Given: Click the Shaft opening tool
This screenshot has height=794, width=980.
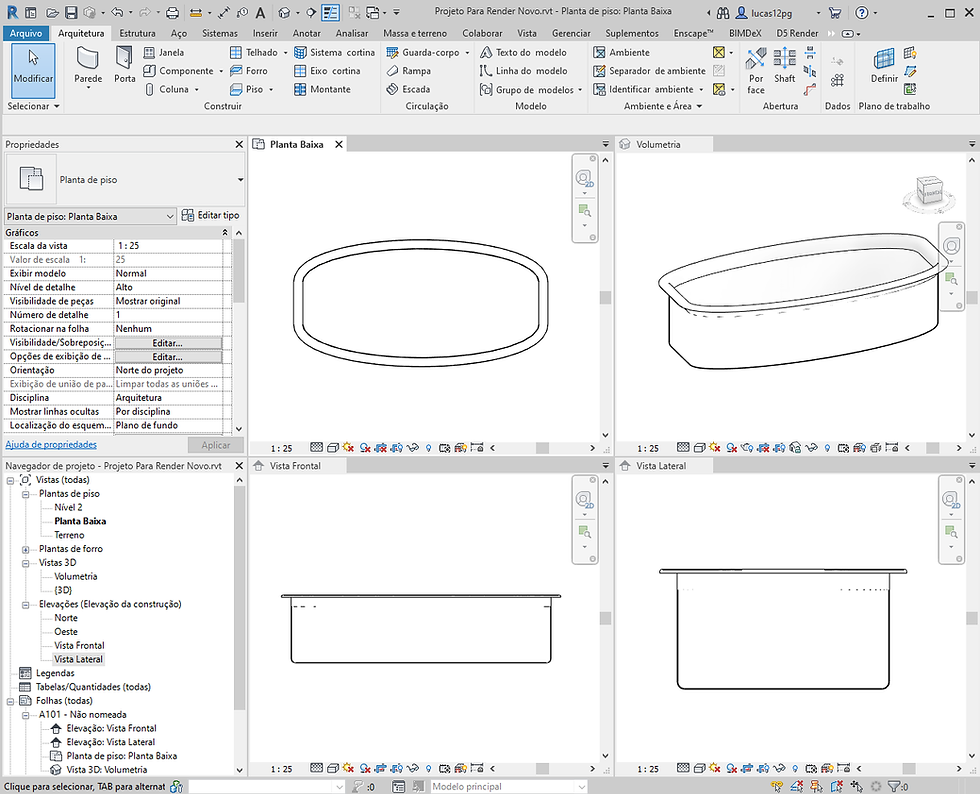Looking at the screenshot, I should coord(784,66).
